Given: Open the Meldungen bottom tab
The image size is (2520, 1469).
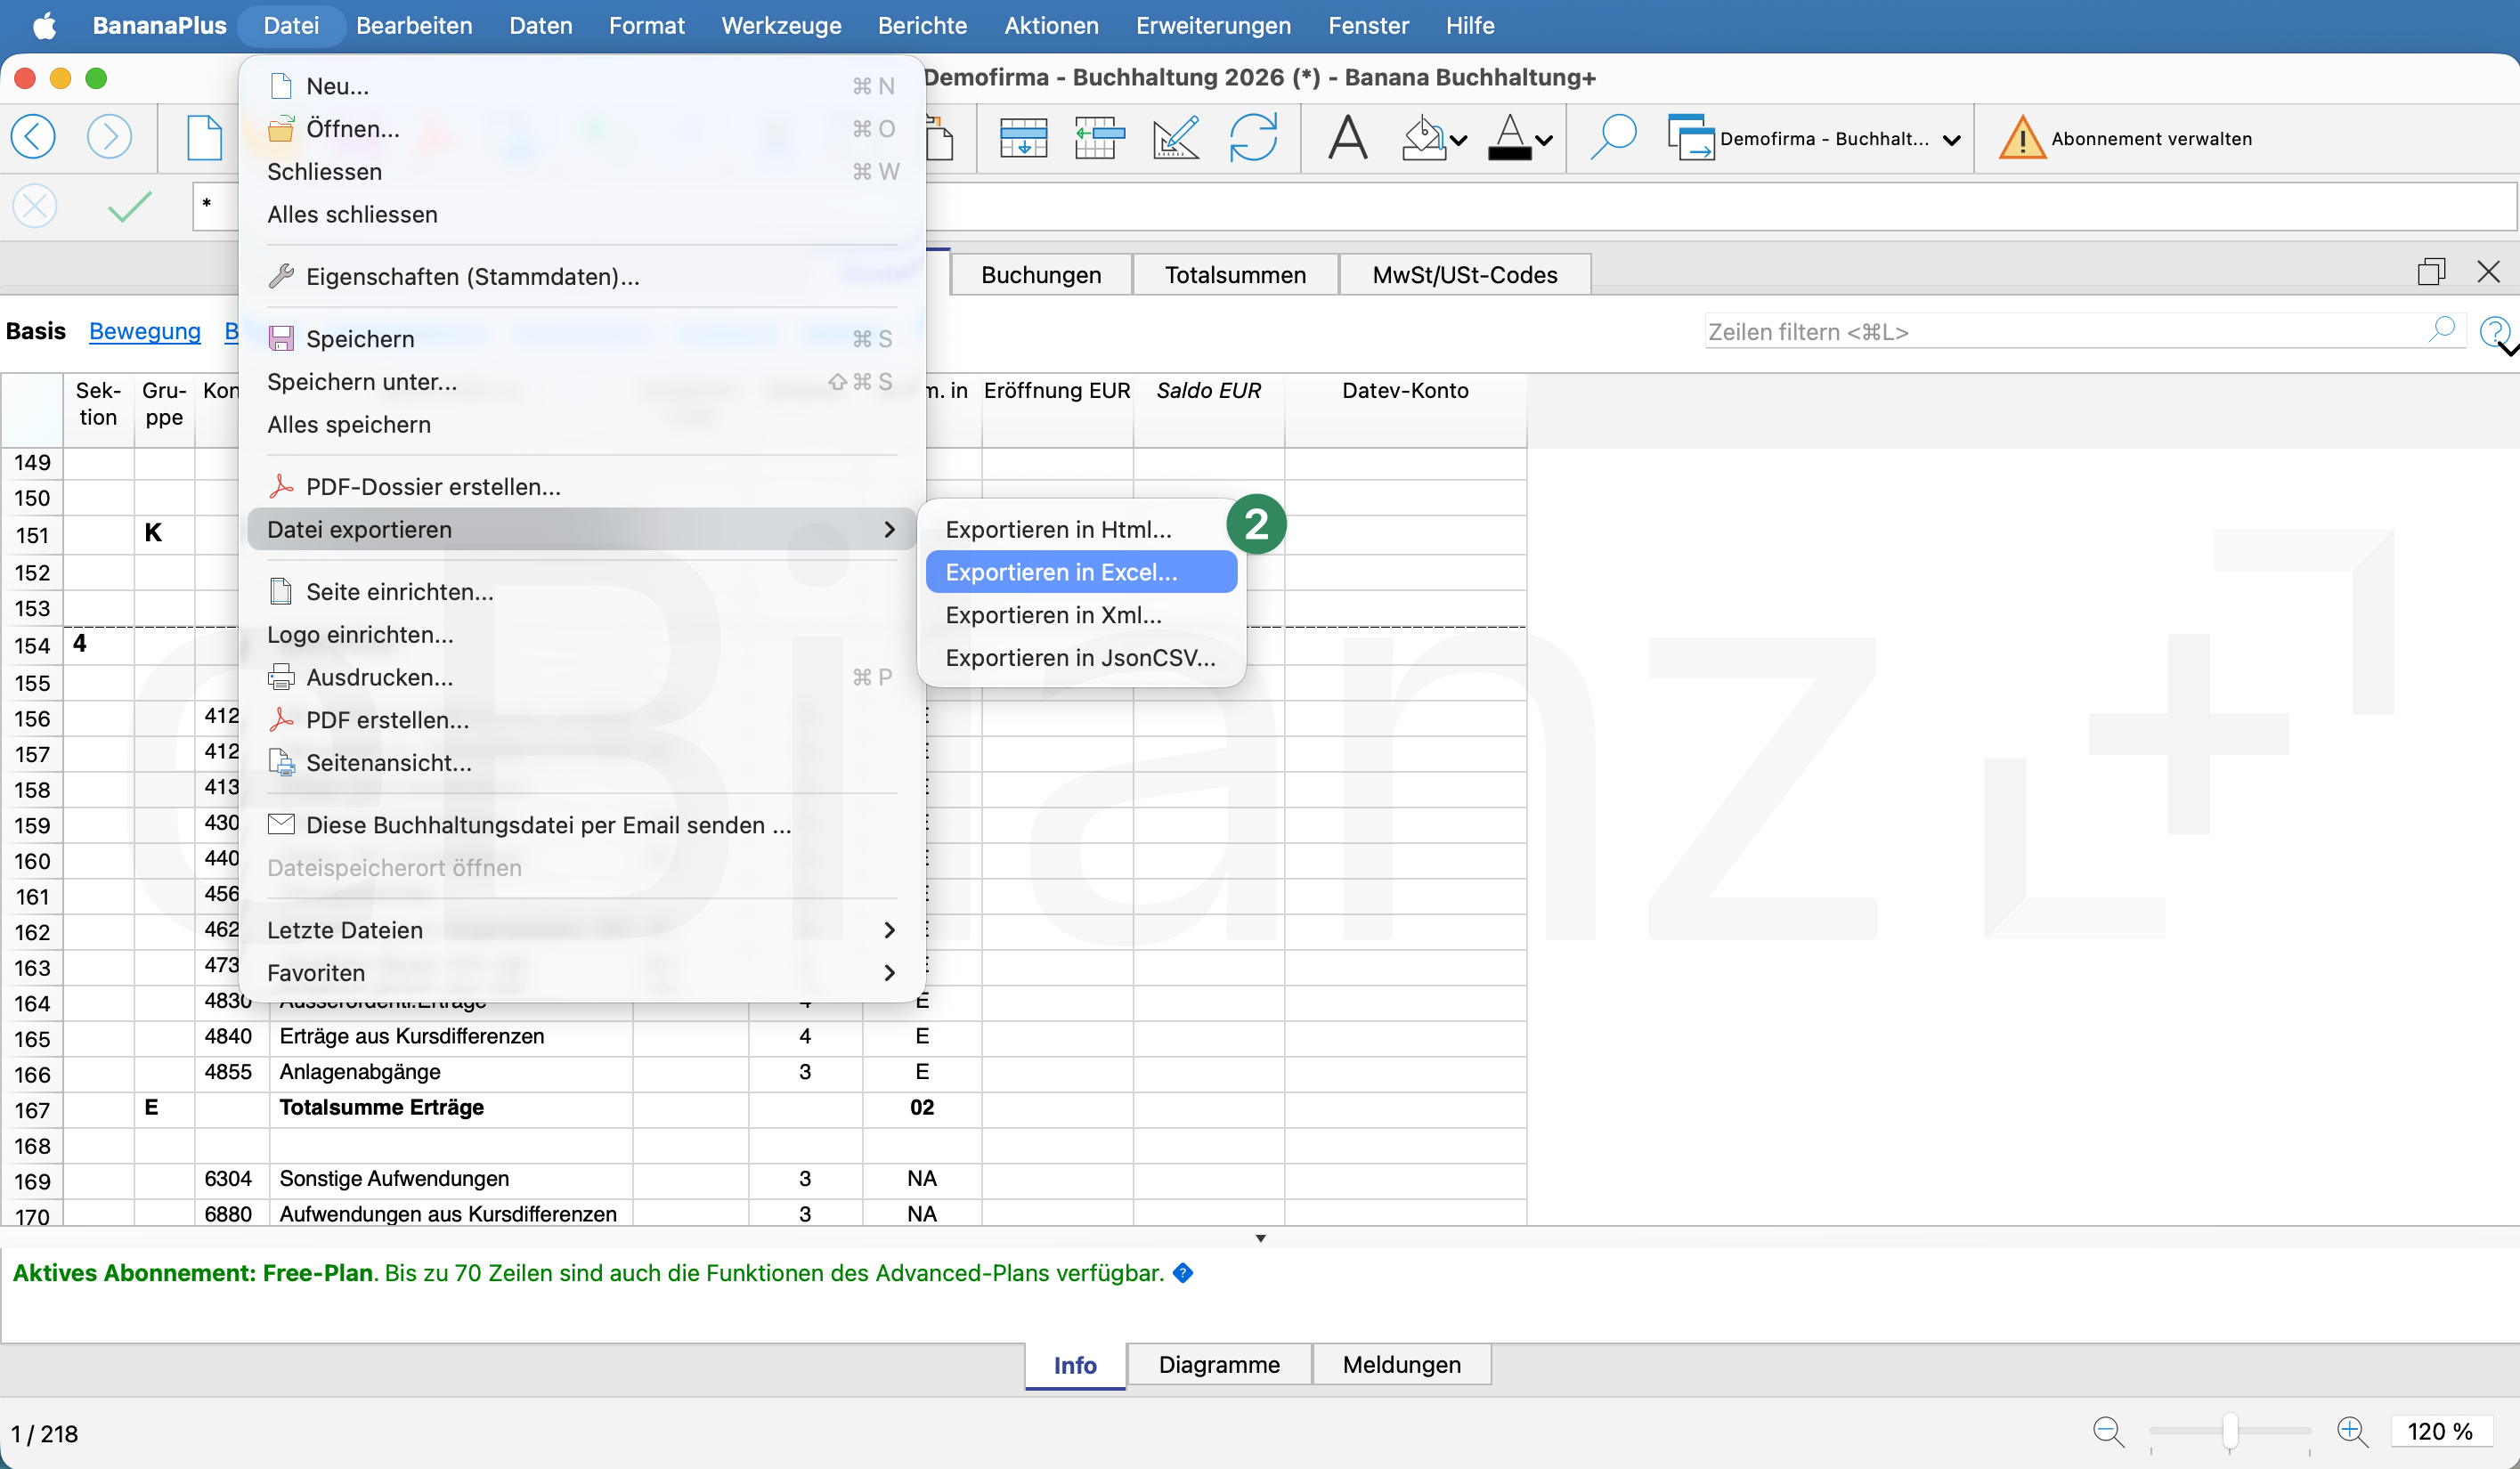Looking at the screenshot, I should pos(1401,1364).
